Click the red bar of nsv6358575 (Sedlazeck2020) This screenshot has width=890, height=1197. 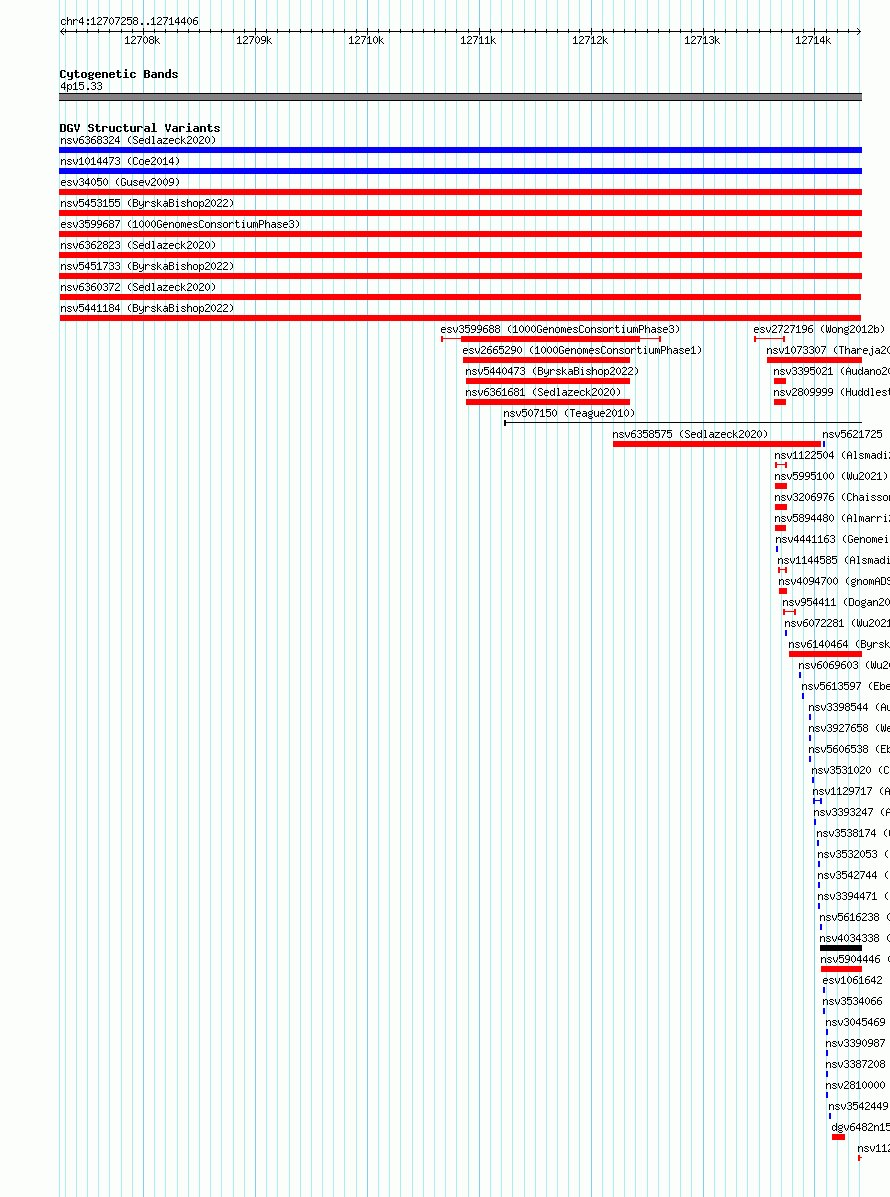click(717, 444)
